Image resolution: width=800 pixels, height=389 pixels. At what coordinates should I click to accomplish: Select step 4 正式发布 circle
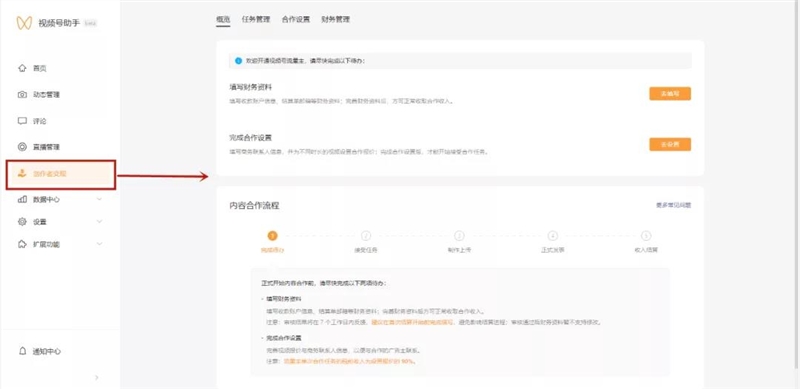553,236
